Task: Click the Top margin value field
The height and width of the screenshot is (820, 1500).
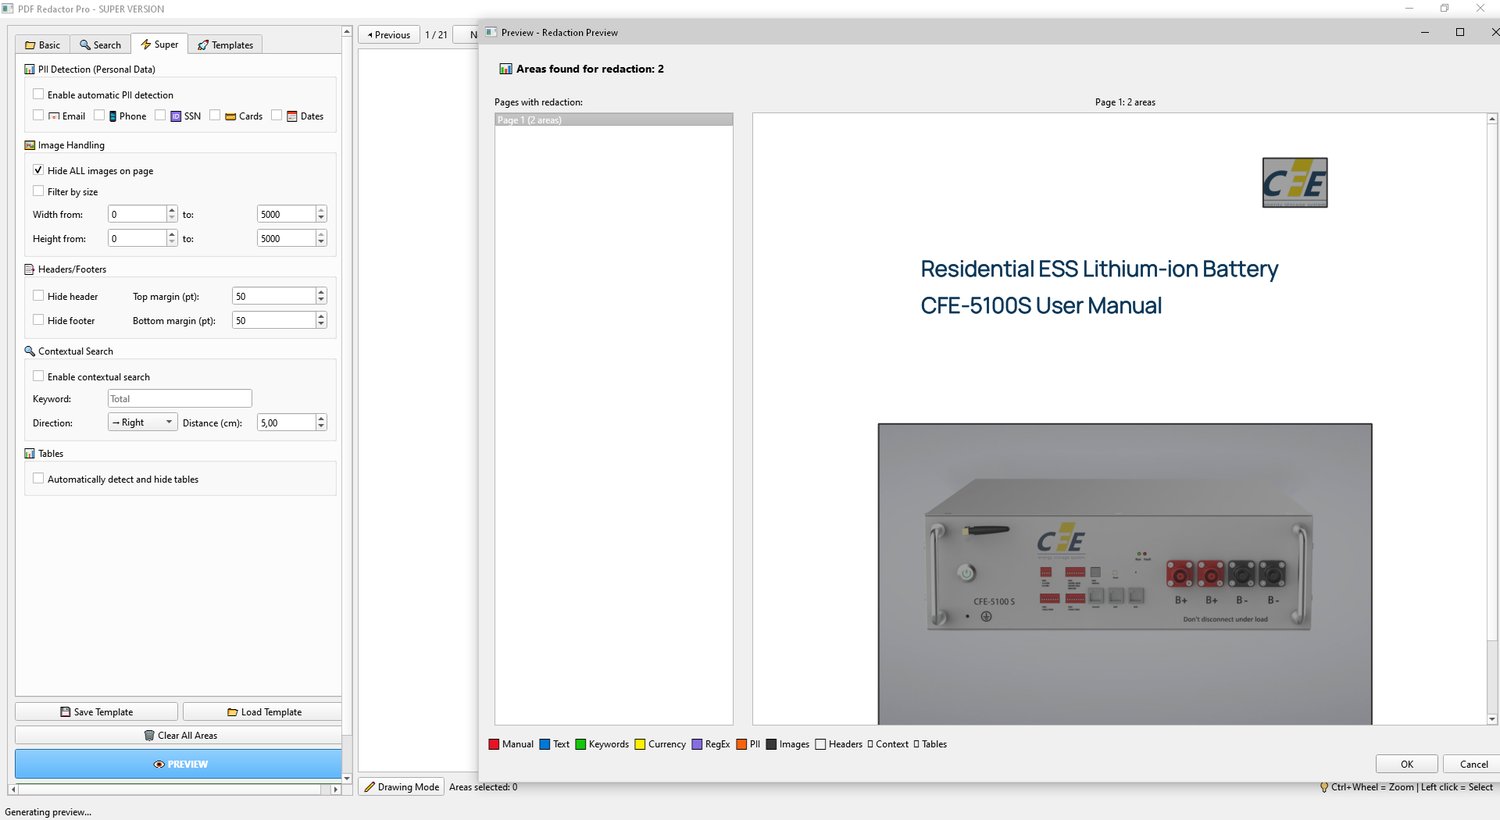Action: 274,296
